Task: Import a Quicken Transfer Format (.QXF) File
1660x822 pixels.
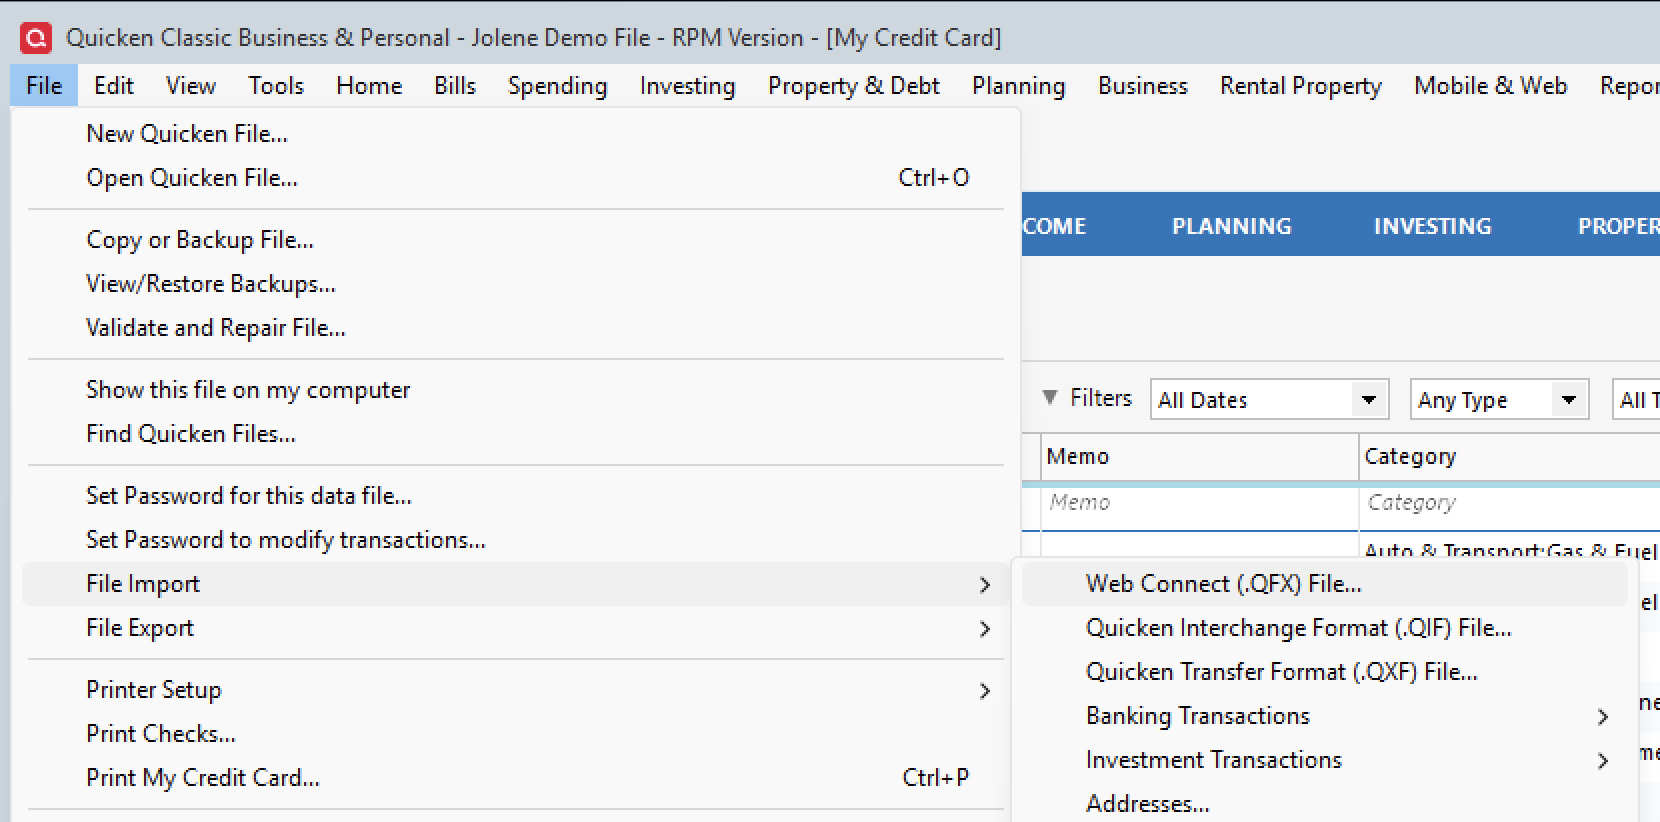Action: (x=1325, y=672)
